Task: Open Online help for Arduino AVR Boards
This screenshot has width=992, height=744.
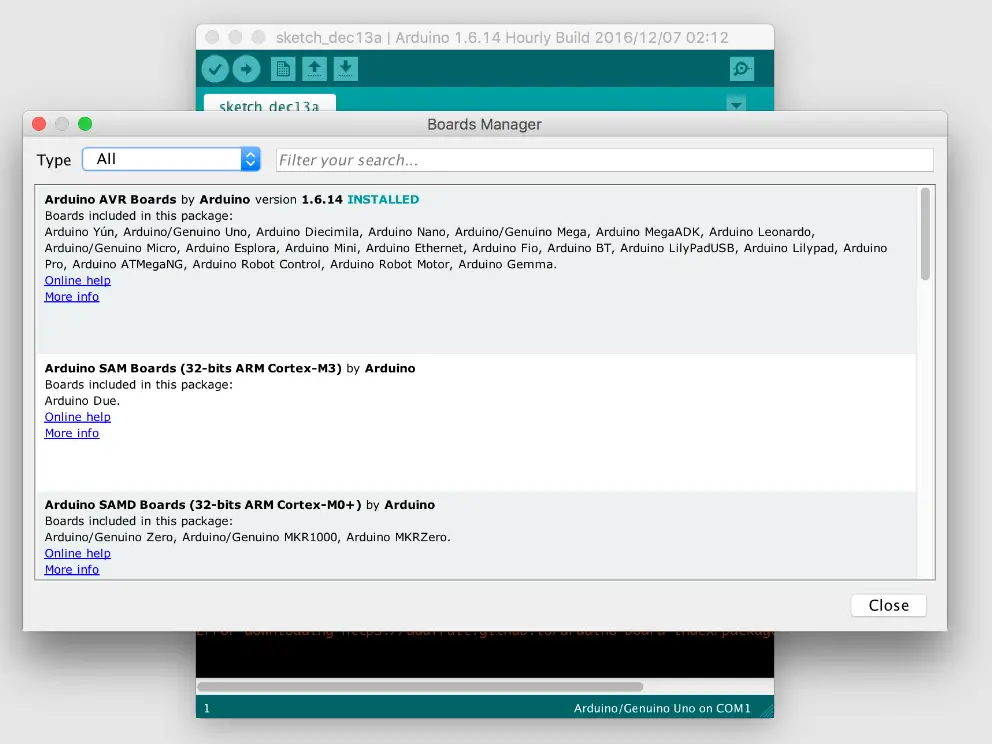Action: point(77,280)
